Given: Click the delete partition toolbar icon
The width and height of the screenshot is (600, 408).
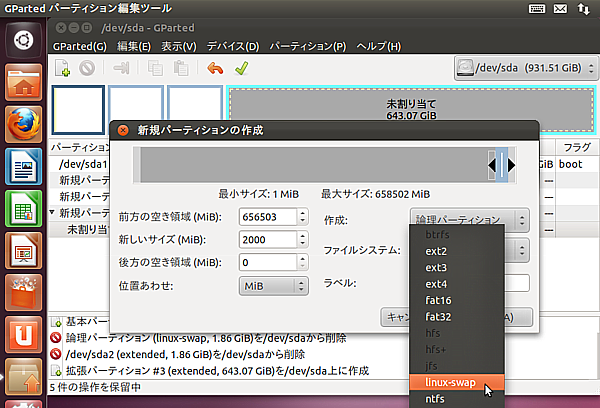Looking at the screenshot, I should 87,69.
